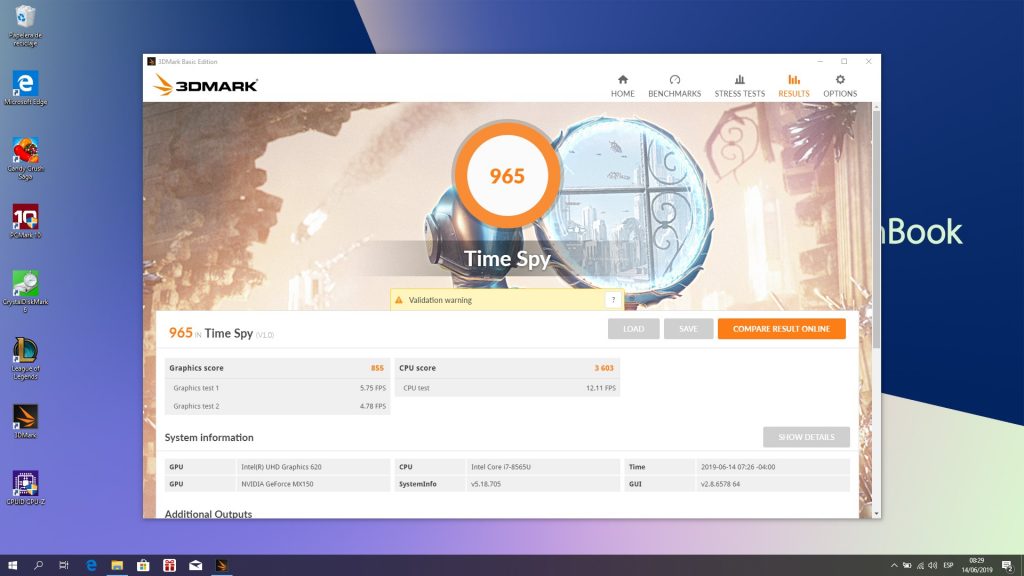Open the Stress Tests section
Screen dimensions: 1024x576
tap(739, 86)
